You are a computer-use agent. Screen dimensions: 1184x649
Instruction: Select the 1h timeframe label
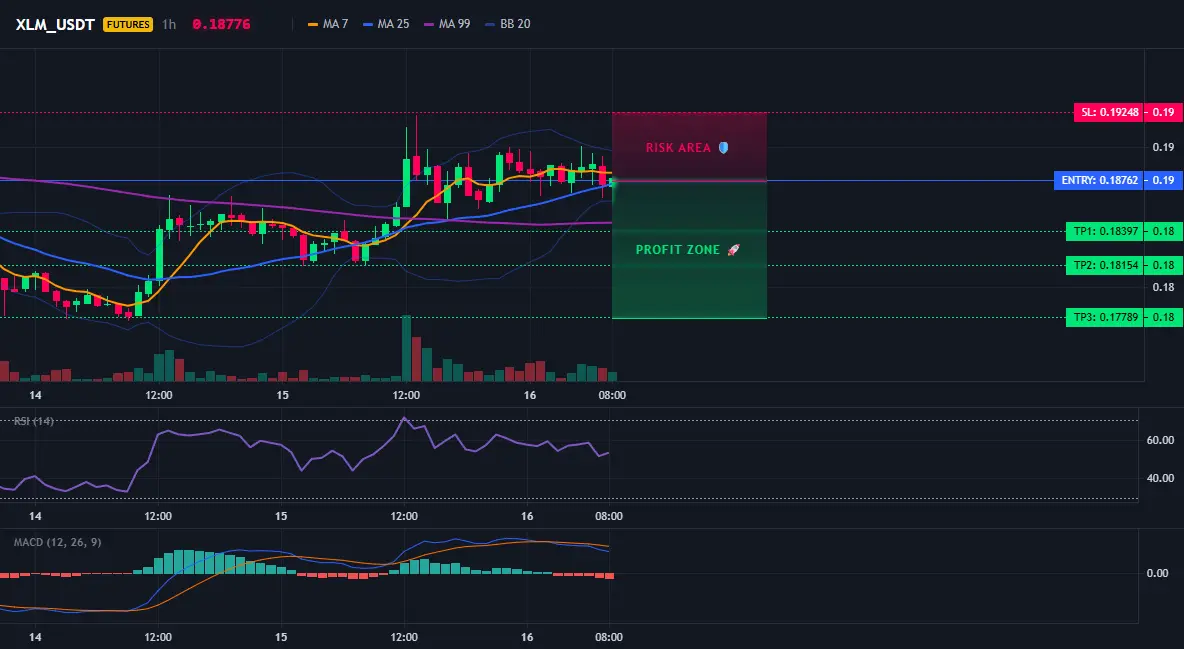click(169, 24)
